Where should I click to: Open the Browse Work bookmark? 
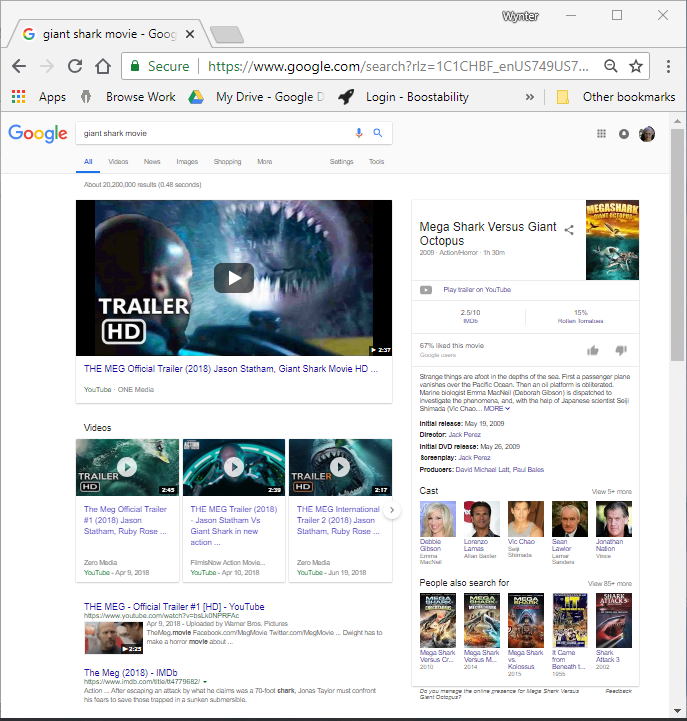click(128, 97)
